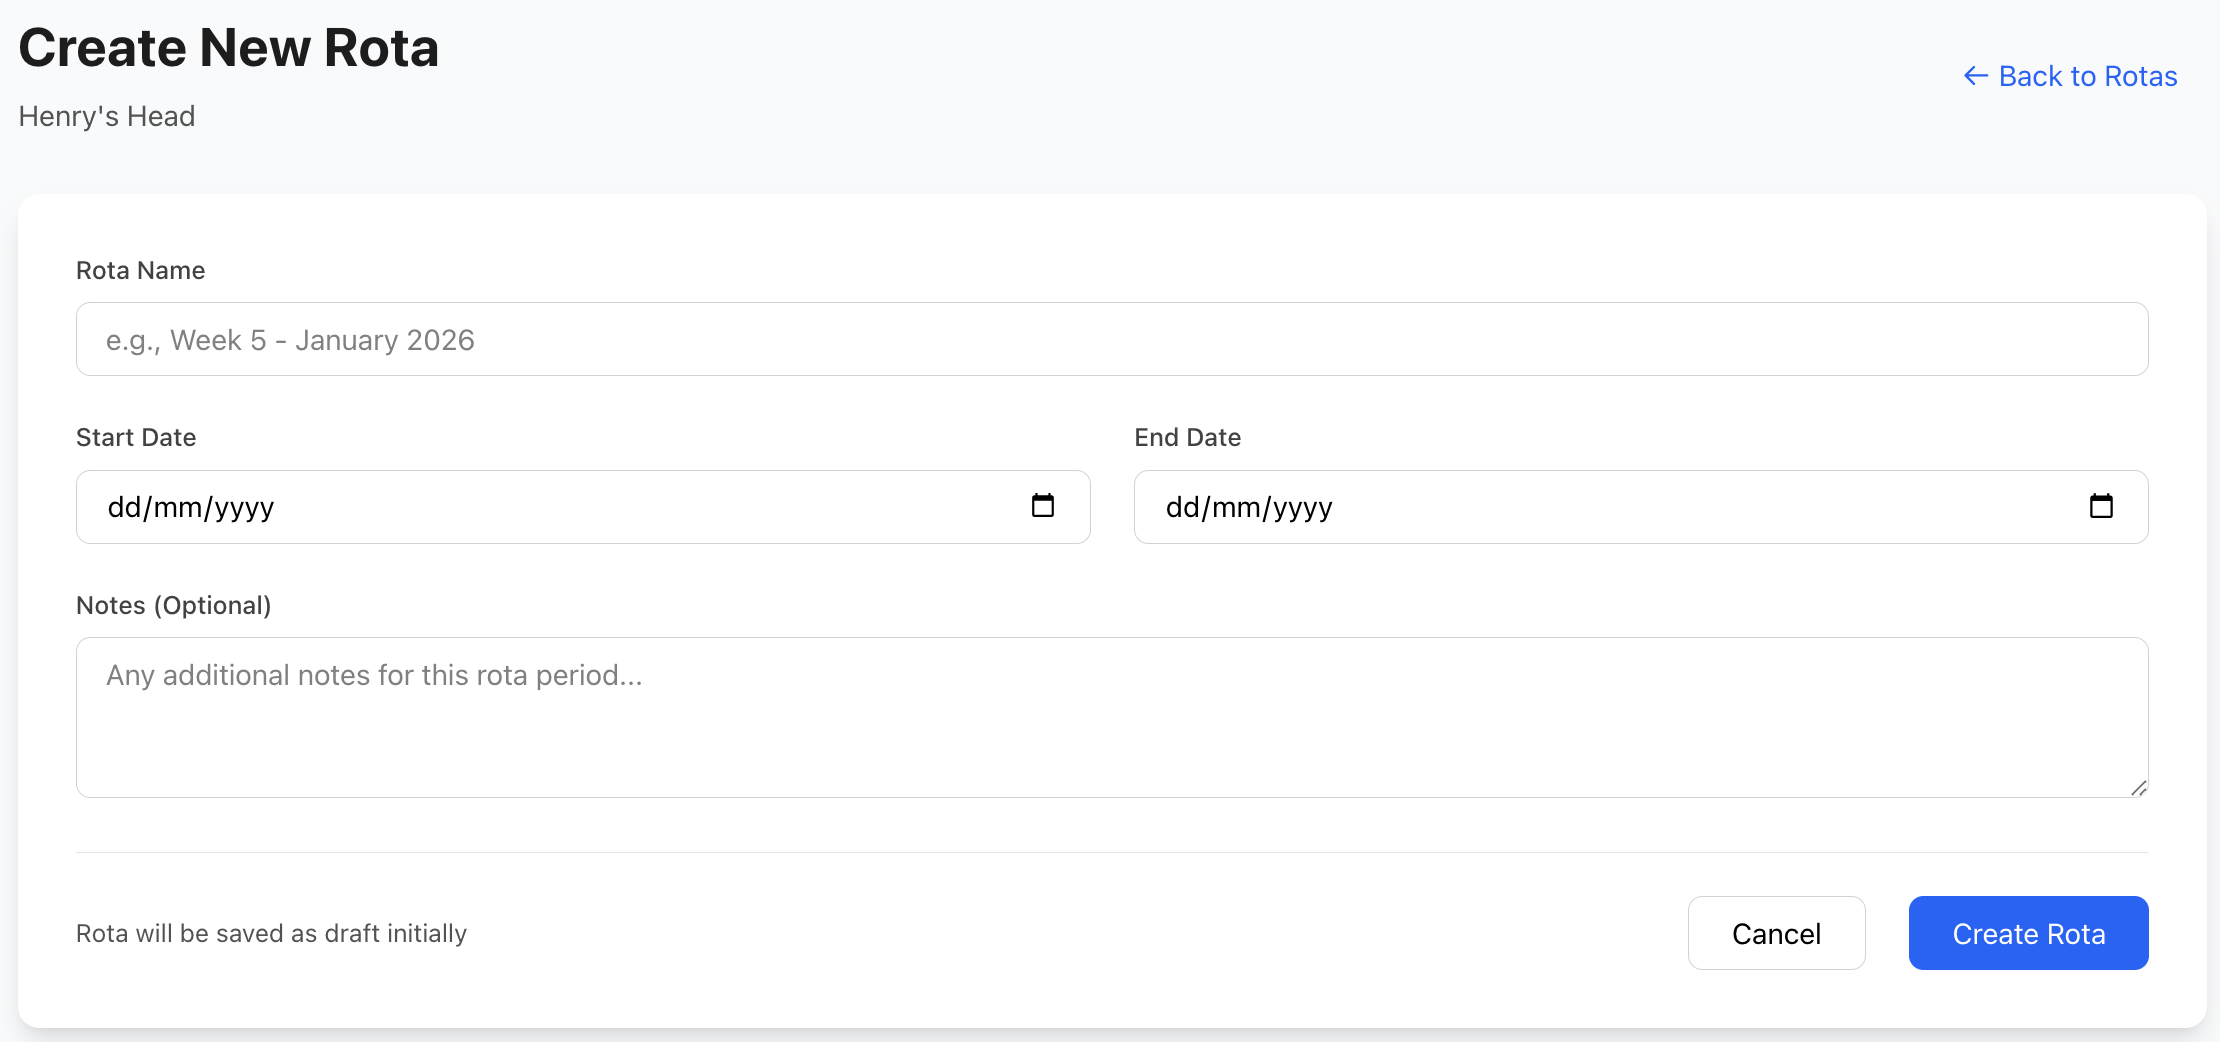This screenshot has height=1042, width=2220.
Task: Open the Start Date calendar picker icon
Action: point(1042,506)
